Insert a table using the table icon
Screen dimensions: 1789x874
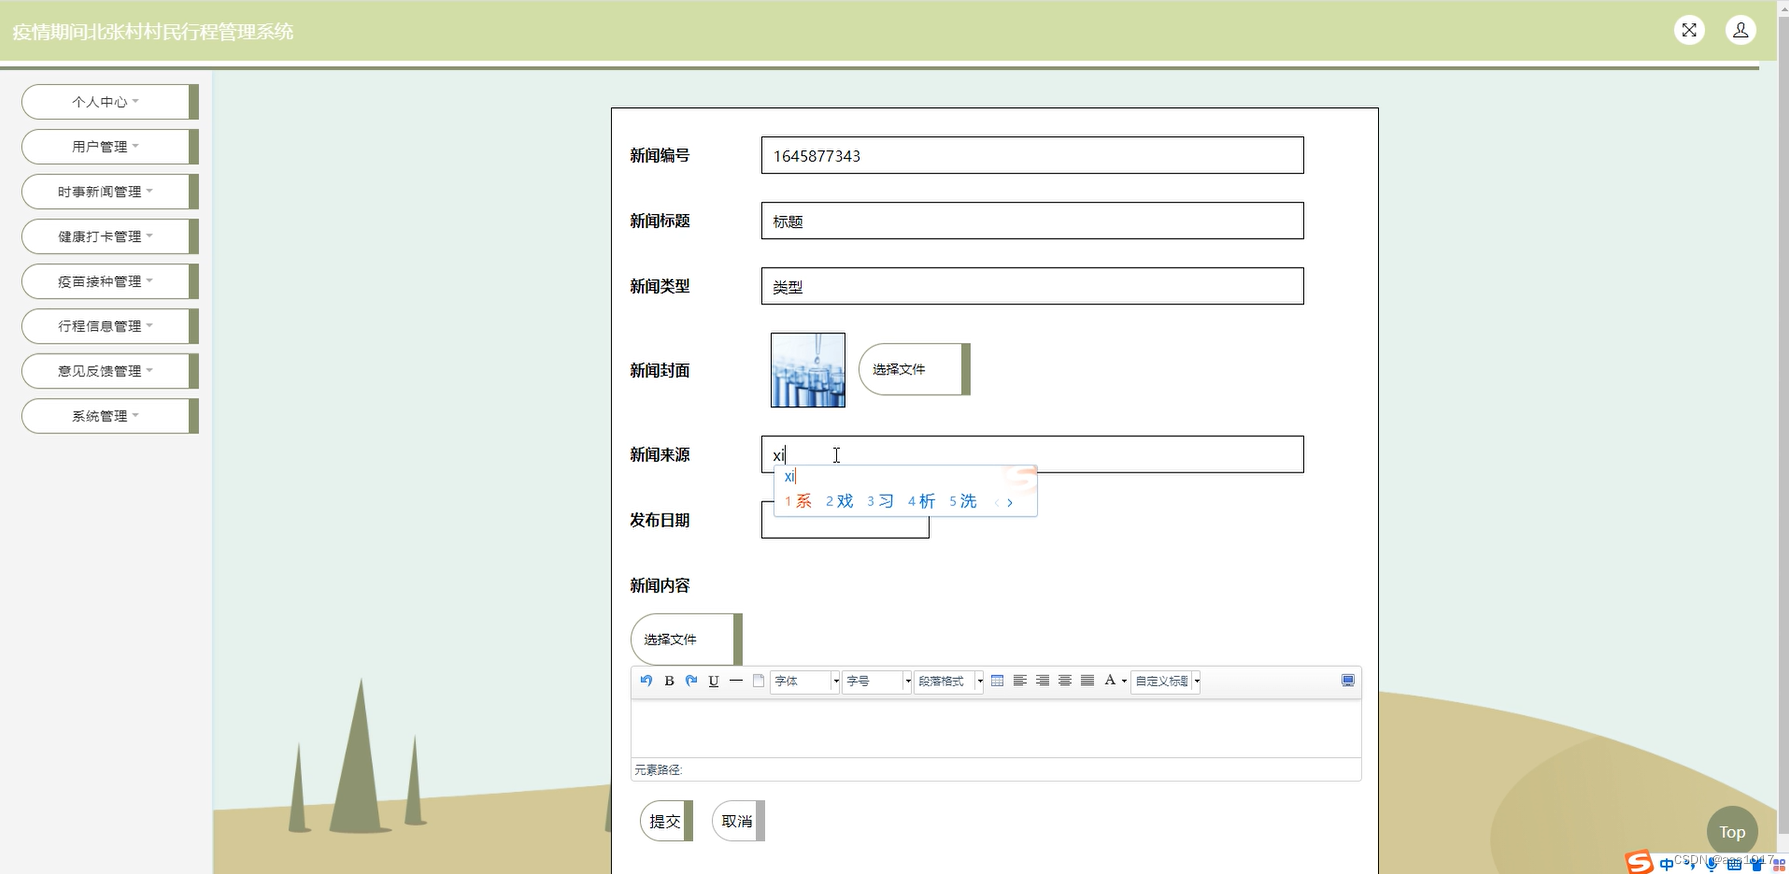click(x=997, y=680)
